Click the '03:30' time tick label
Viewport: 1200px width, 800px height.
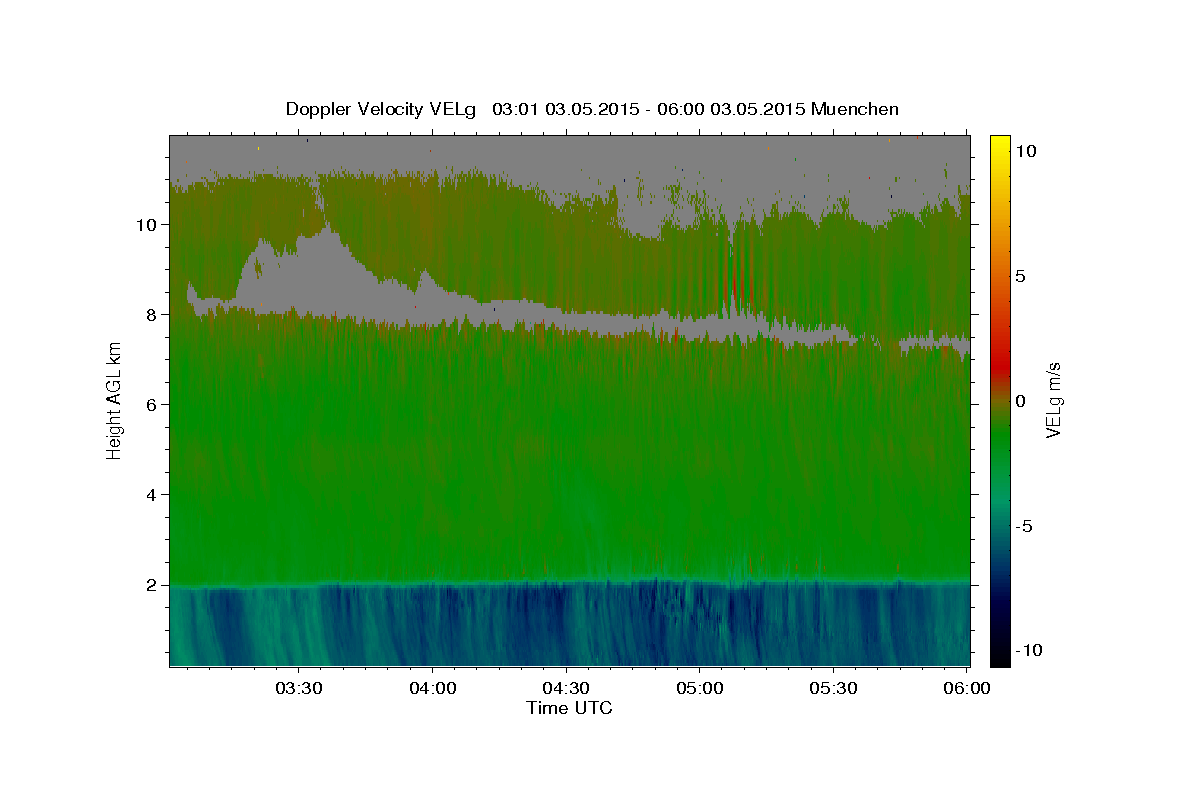(x=299, y=689)
